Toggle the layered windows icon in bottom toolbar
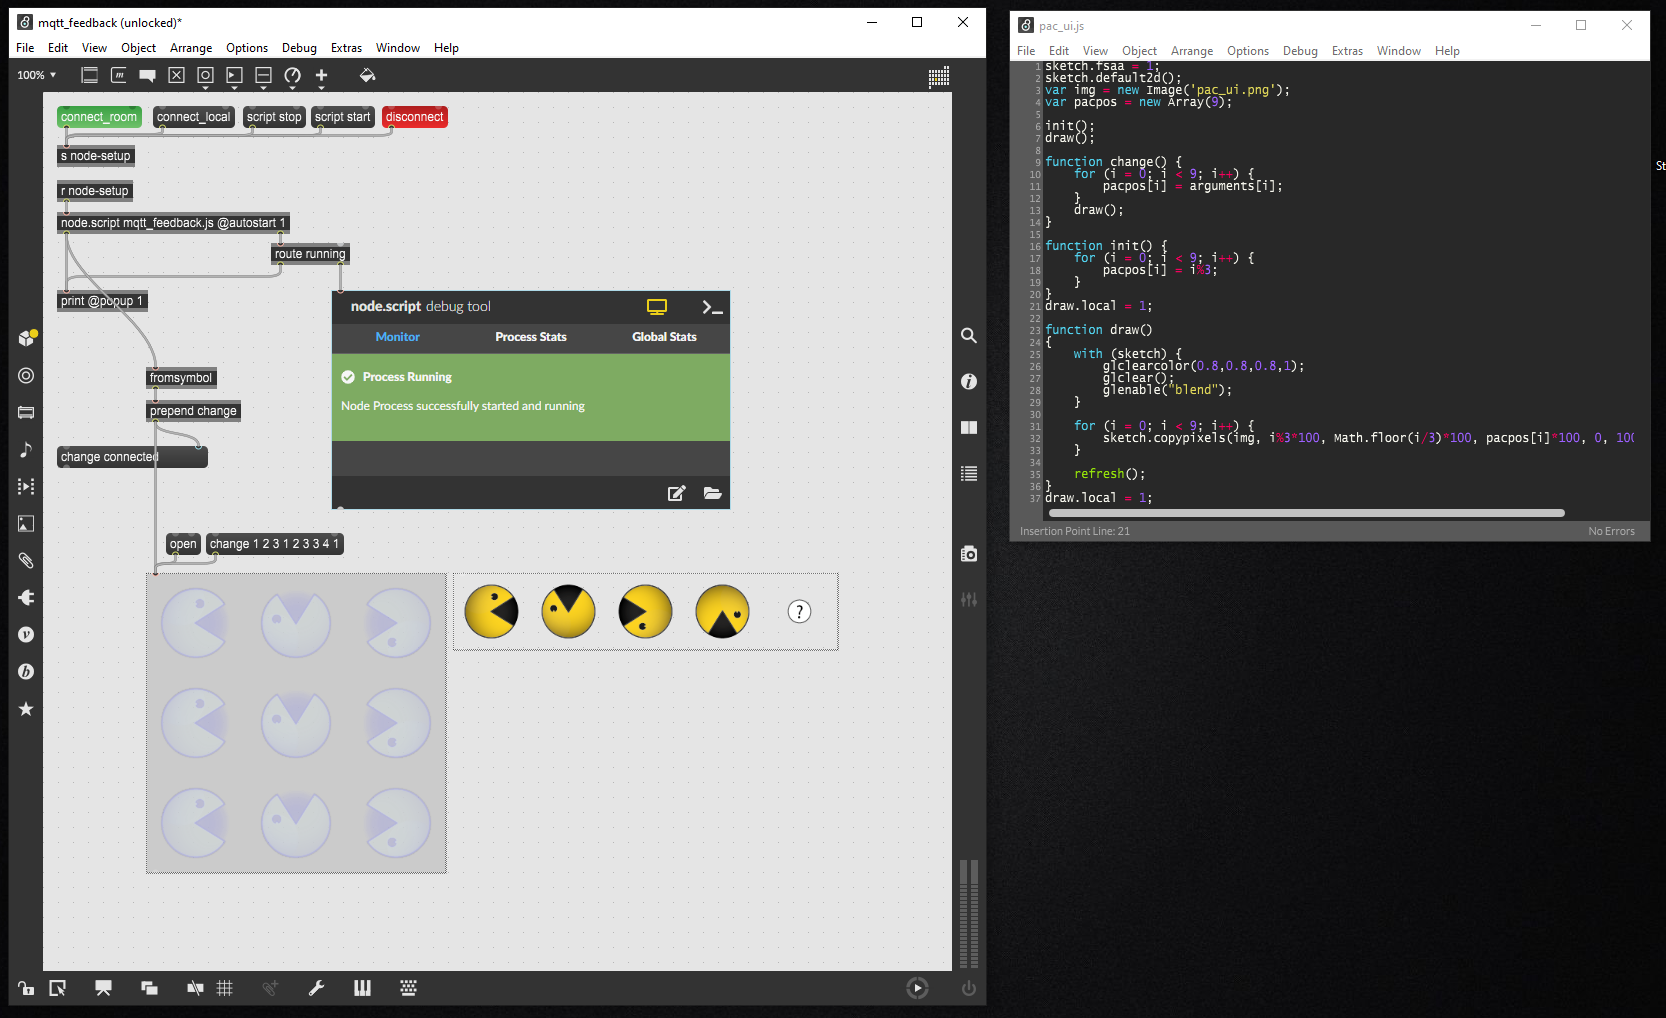1666x1018 pixels. point(149,988)
